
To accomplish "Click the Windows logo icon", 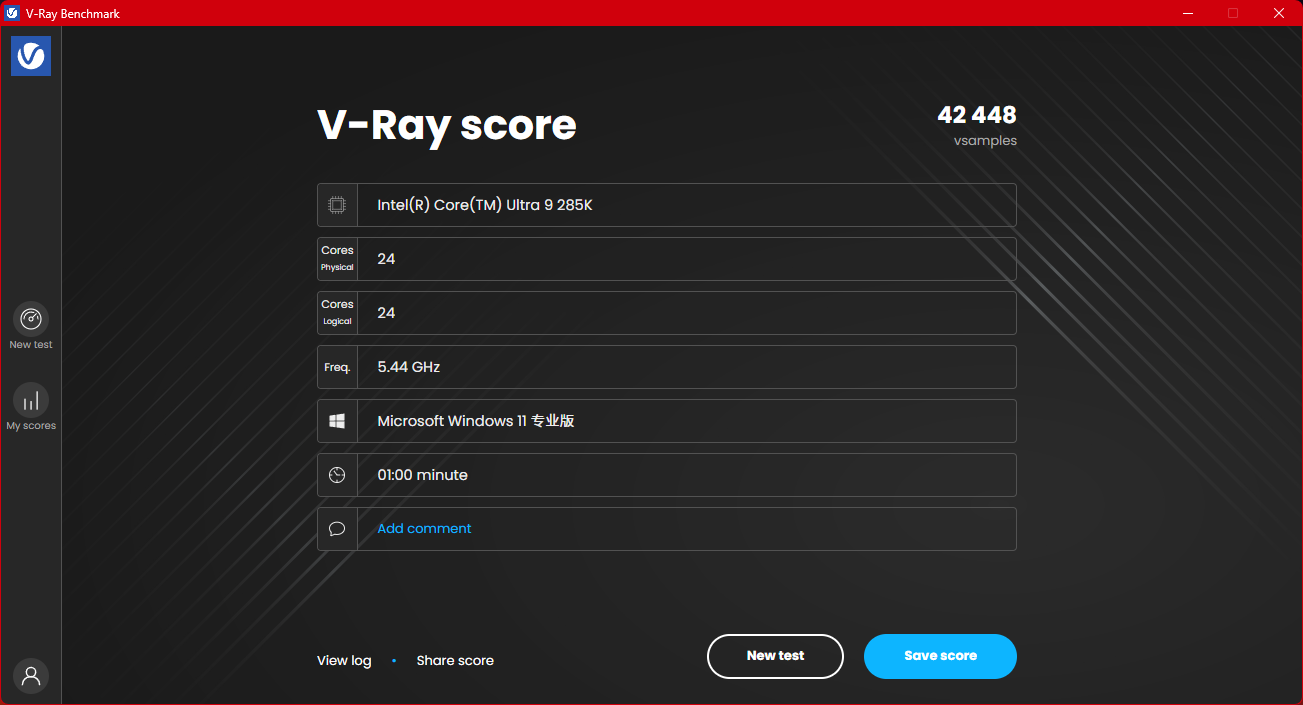I will pos(337,421).
